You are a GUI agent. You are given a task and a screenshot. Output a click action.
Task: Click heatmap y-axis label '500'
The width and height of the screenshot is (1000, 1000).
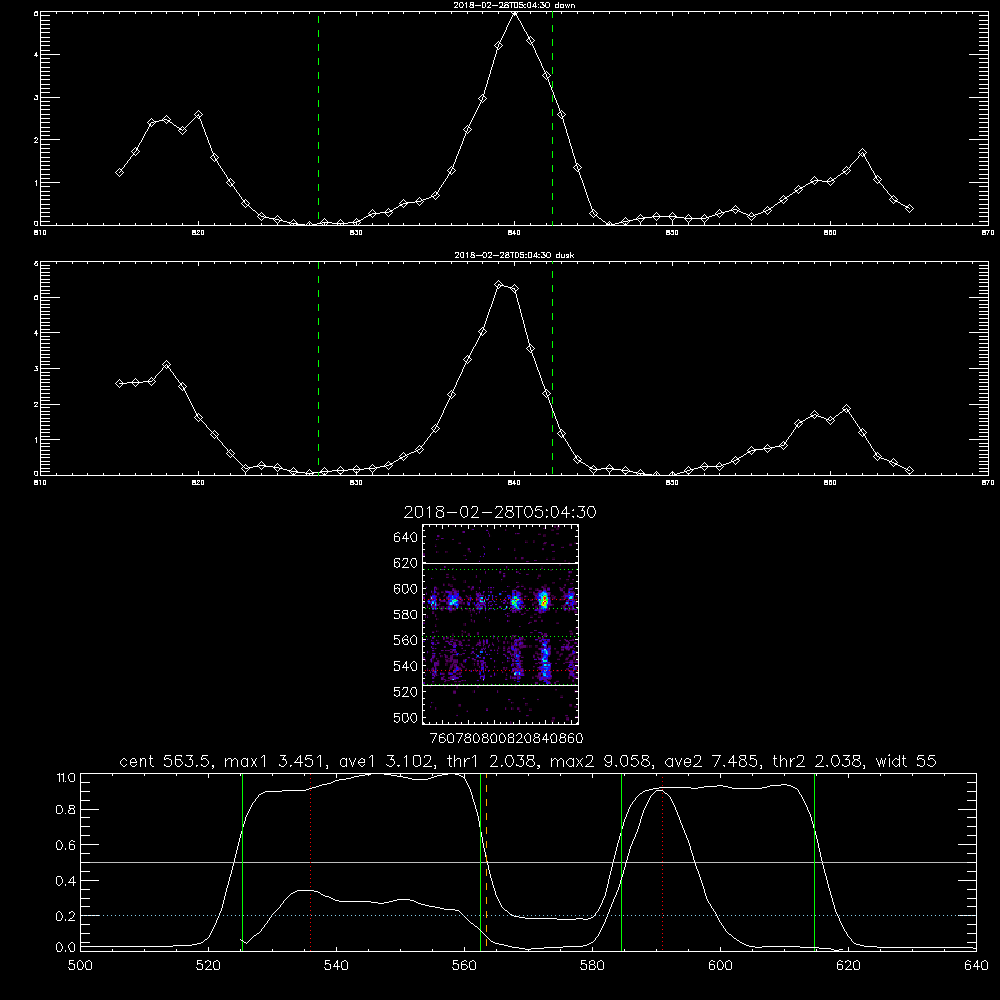point(405,717)
